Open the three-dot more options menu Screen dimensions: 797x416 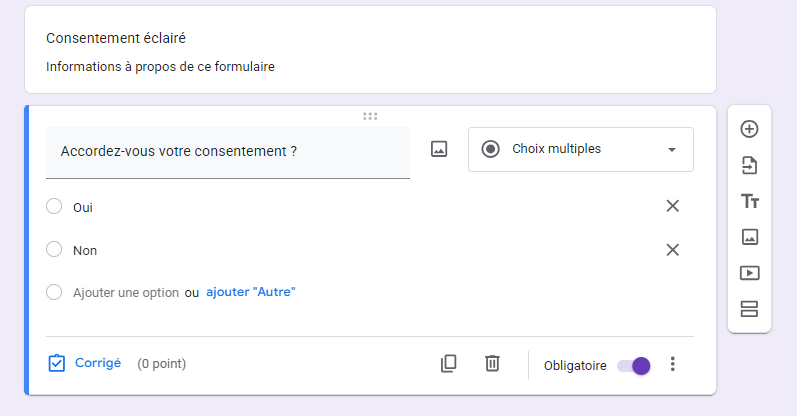673,364
